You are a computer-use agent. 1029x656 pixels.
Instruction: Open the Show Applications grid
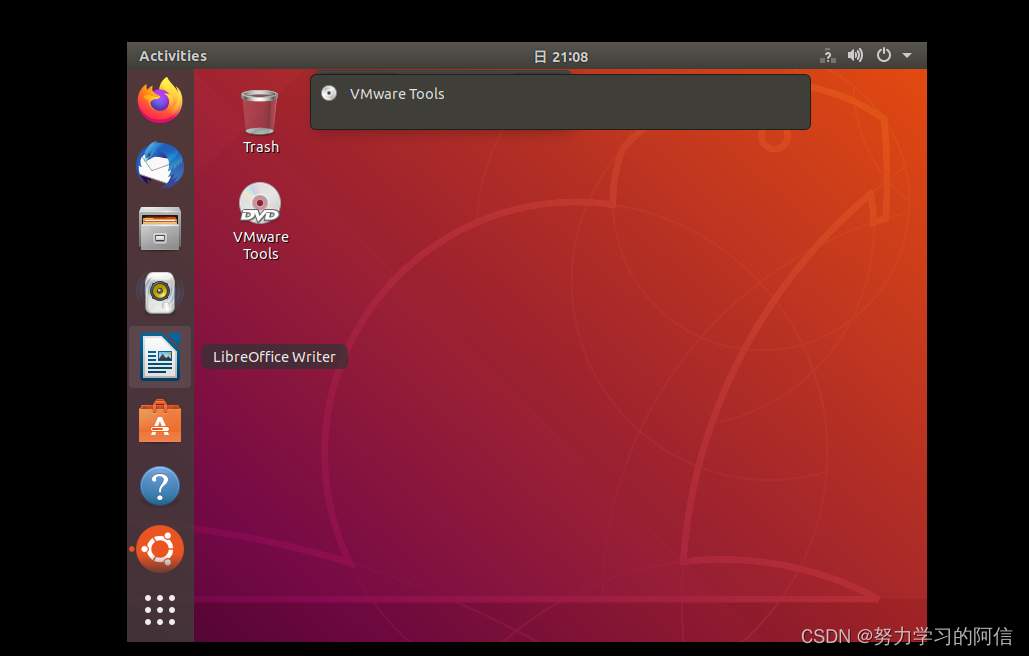(160, 610)
